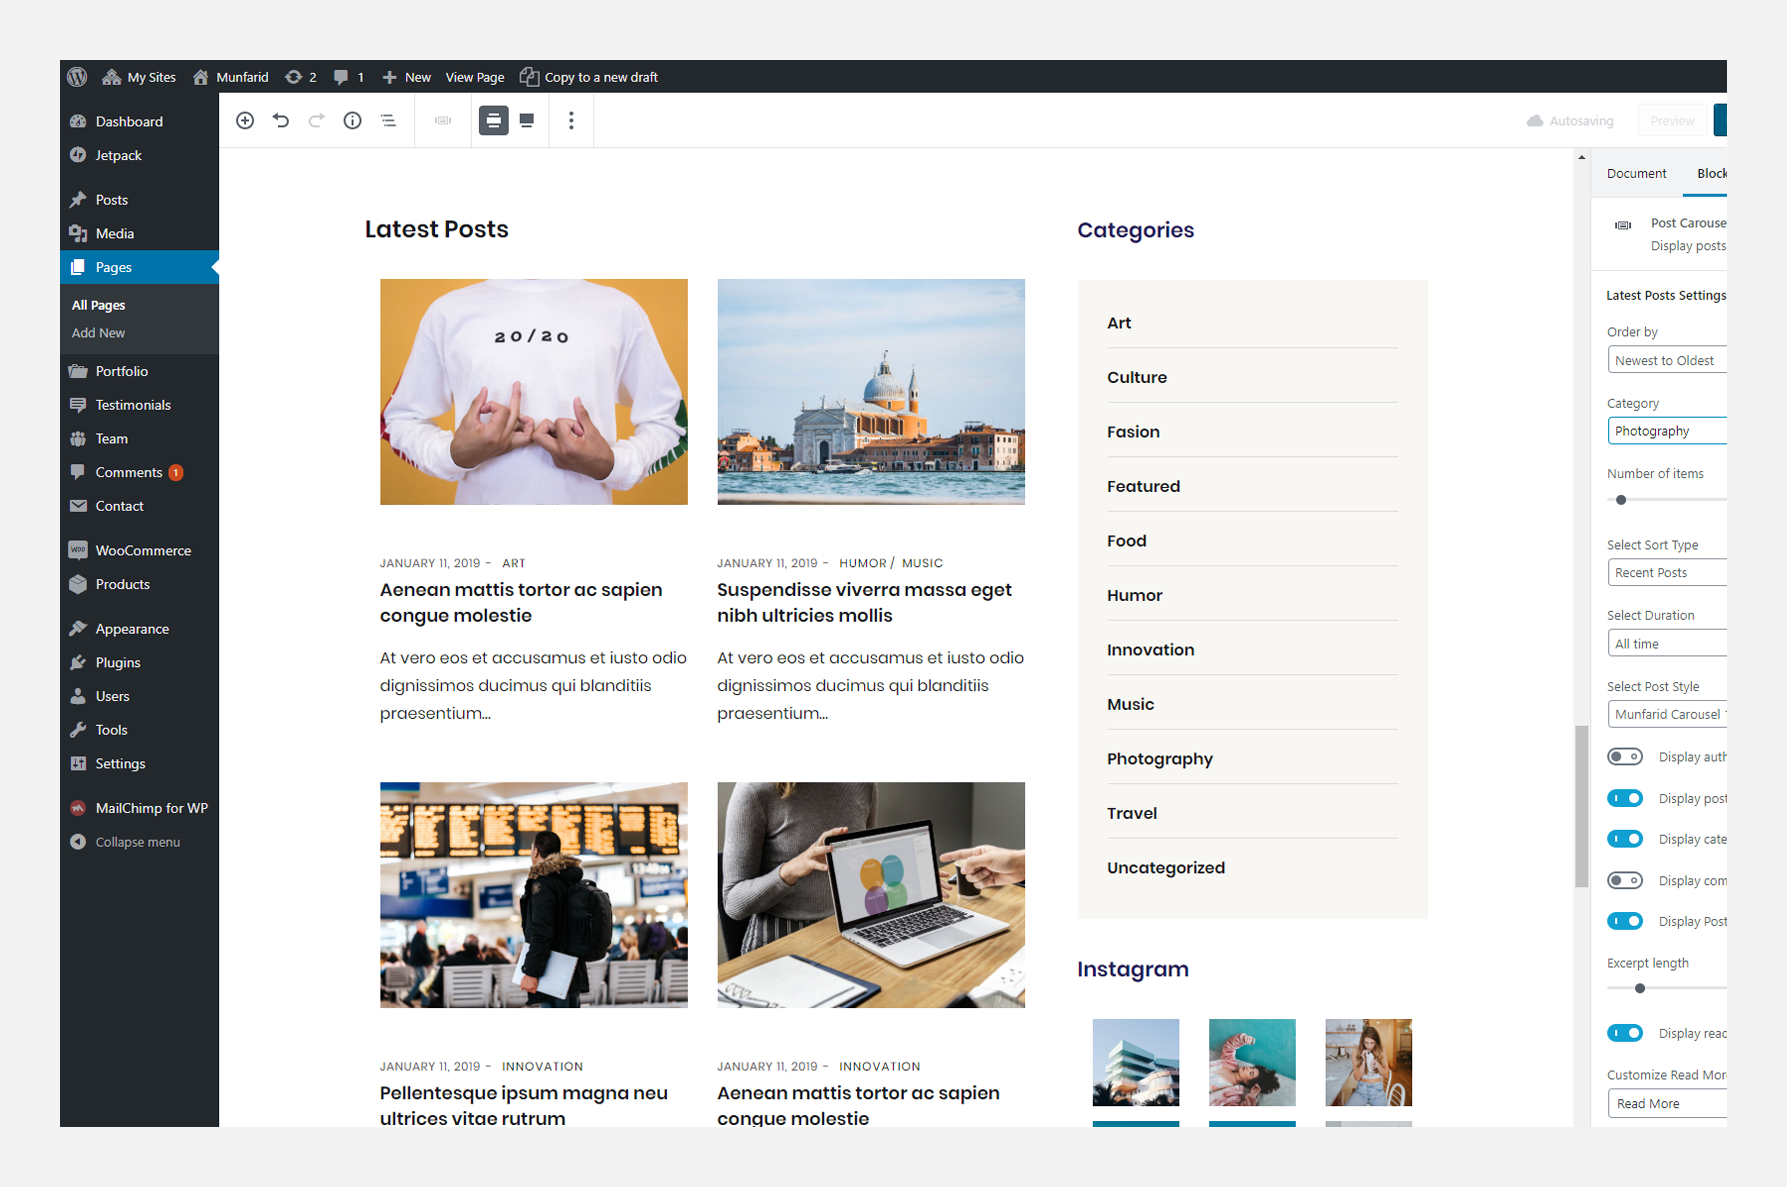Click the WordPress logo in admin bar

point(78,77)
